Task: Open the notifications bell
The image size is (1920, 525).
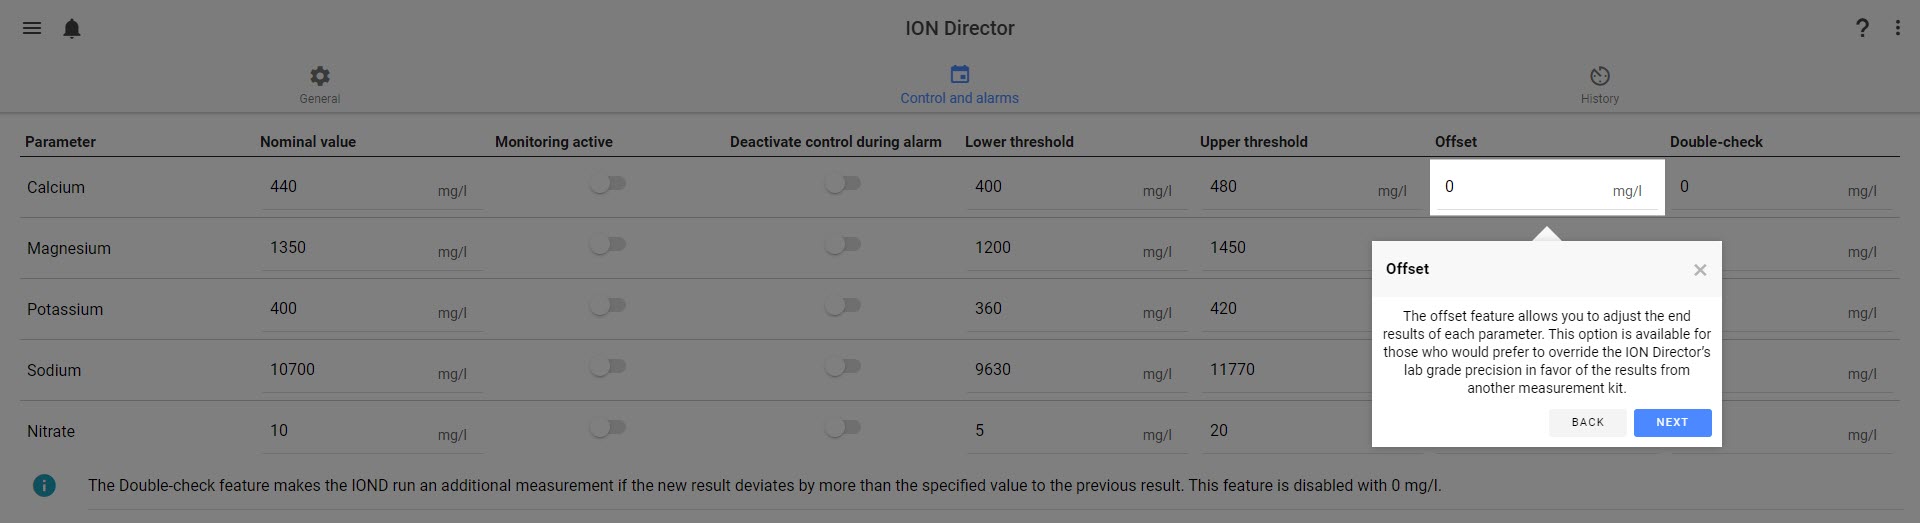Action: point(72,28)
